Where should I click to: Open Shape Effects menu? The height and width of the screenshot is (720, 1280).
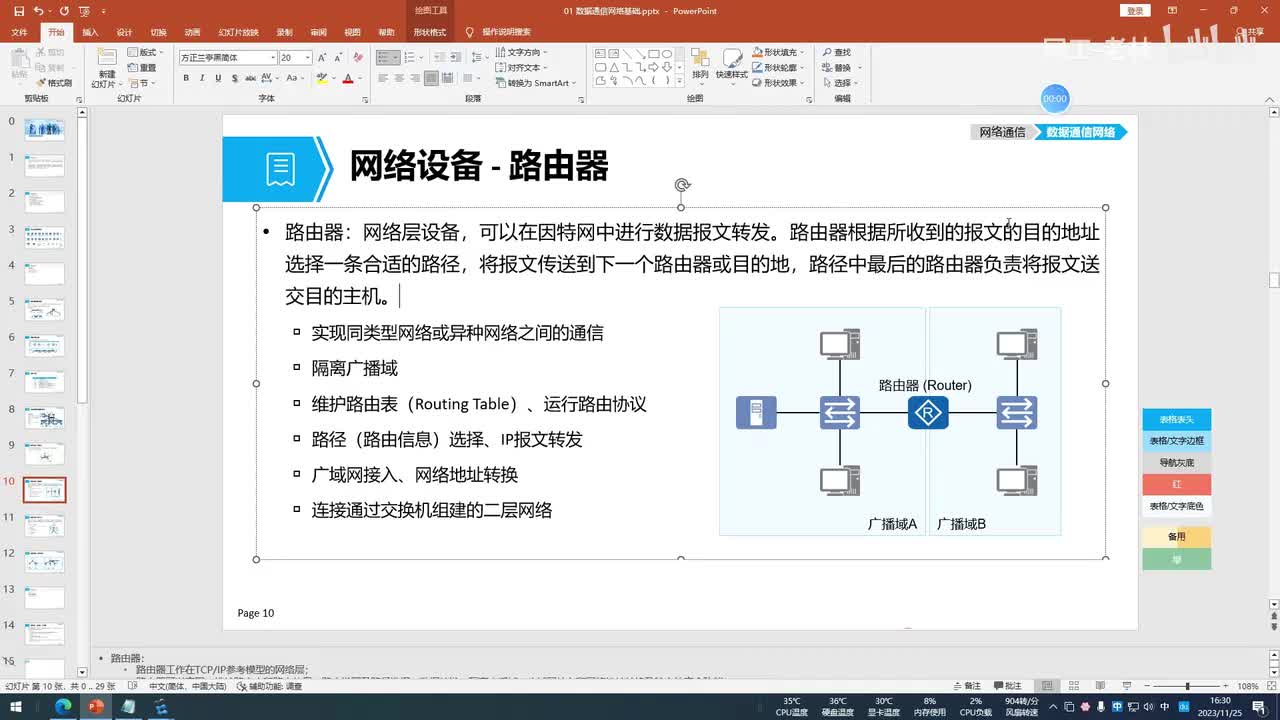778,83
